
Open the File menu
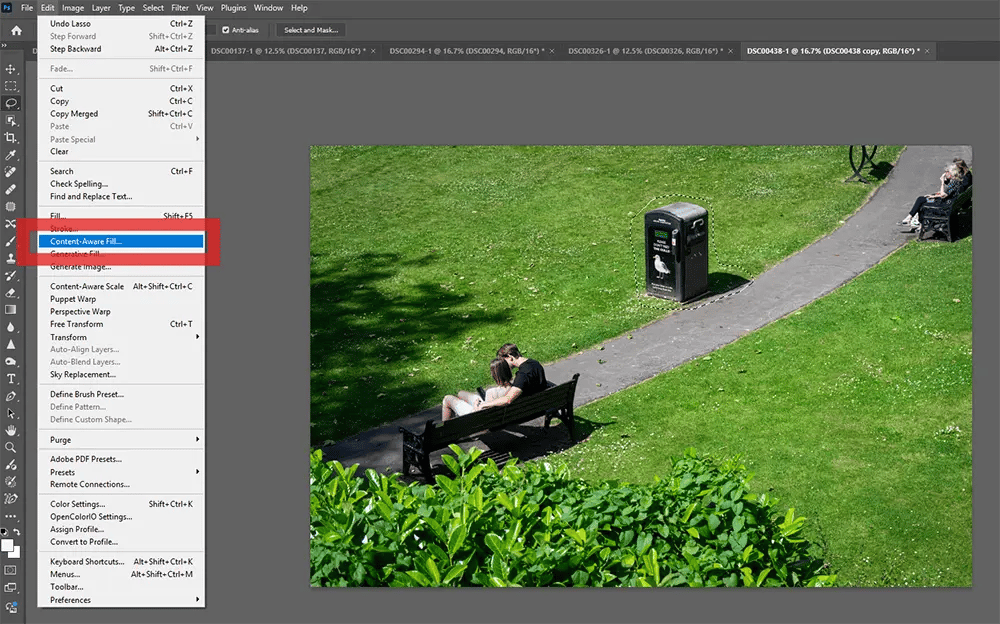click(x=27, y=8)
